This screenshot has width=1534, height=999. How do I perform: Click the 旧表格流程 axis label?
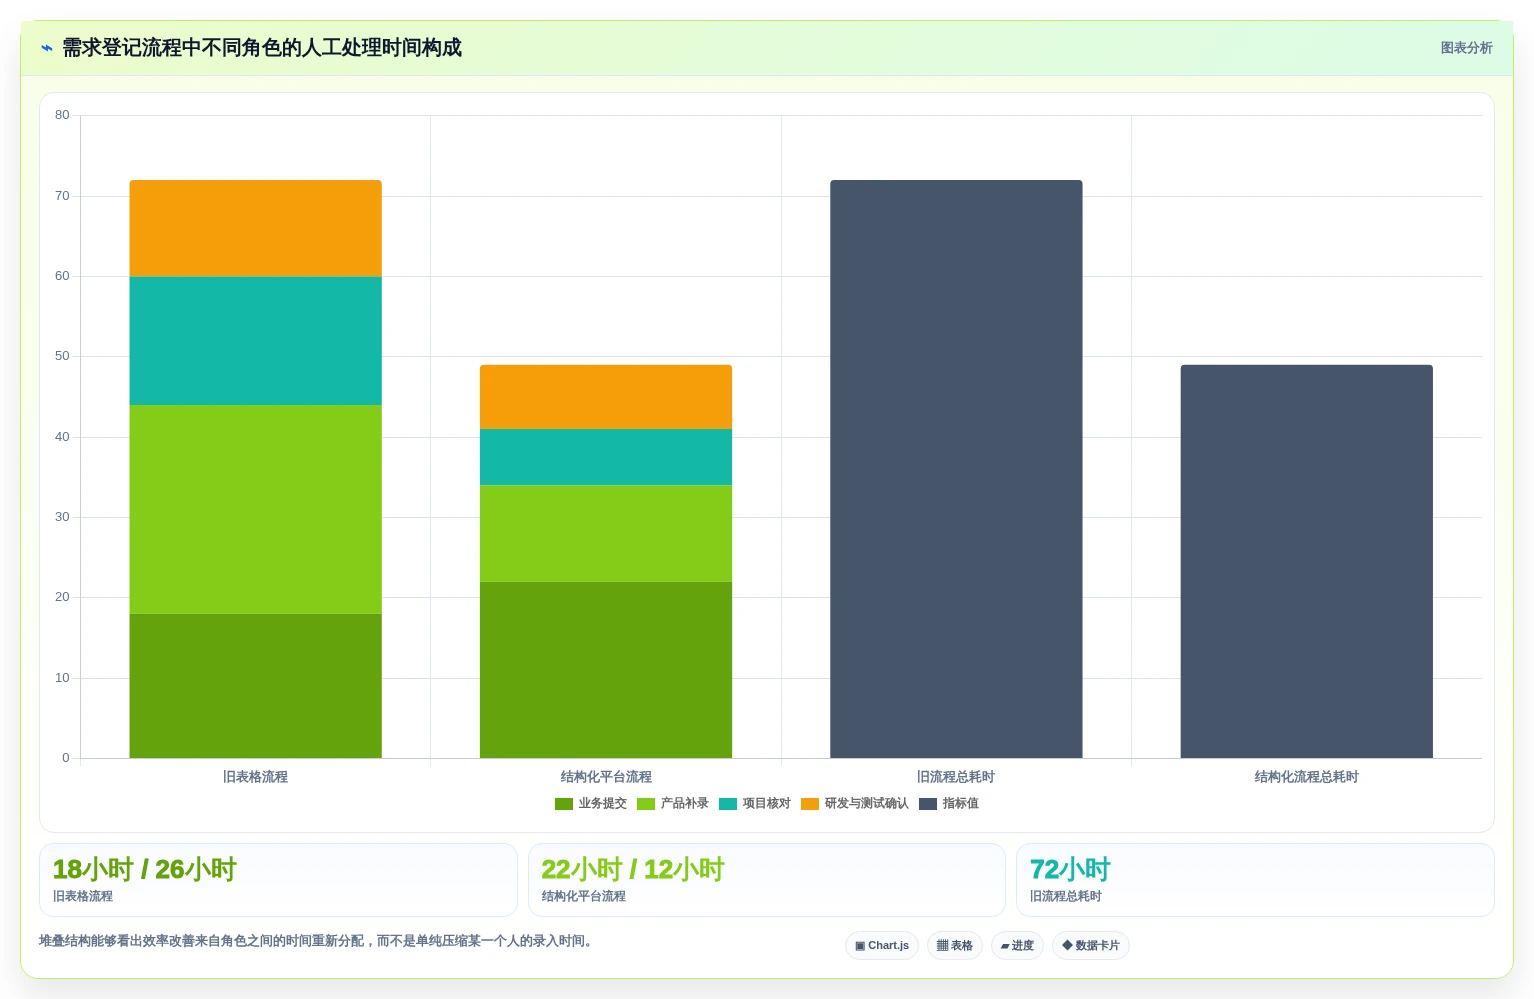pyautogui.click(x=256, y=777)
